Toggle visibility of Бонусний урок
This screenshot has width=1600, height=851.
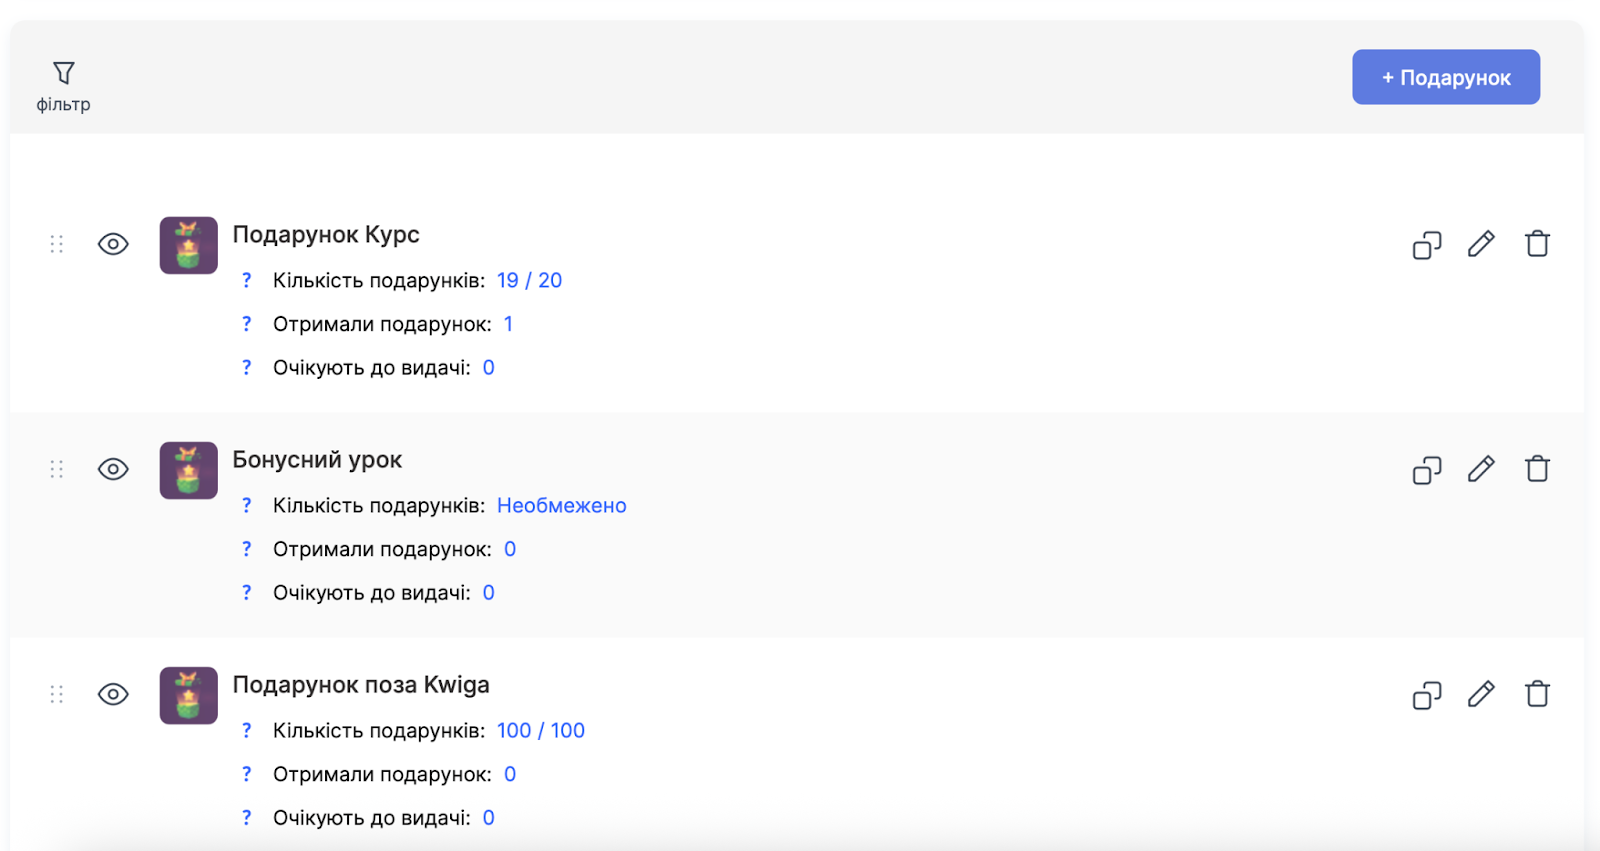113,469
